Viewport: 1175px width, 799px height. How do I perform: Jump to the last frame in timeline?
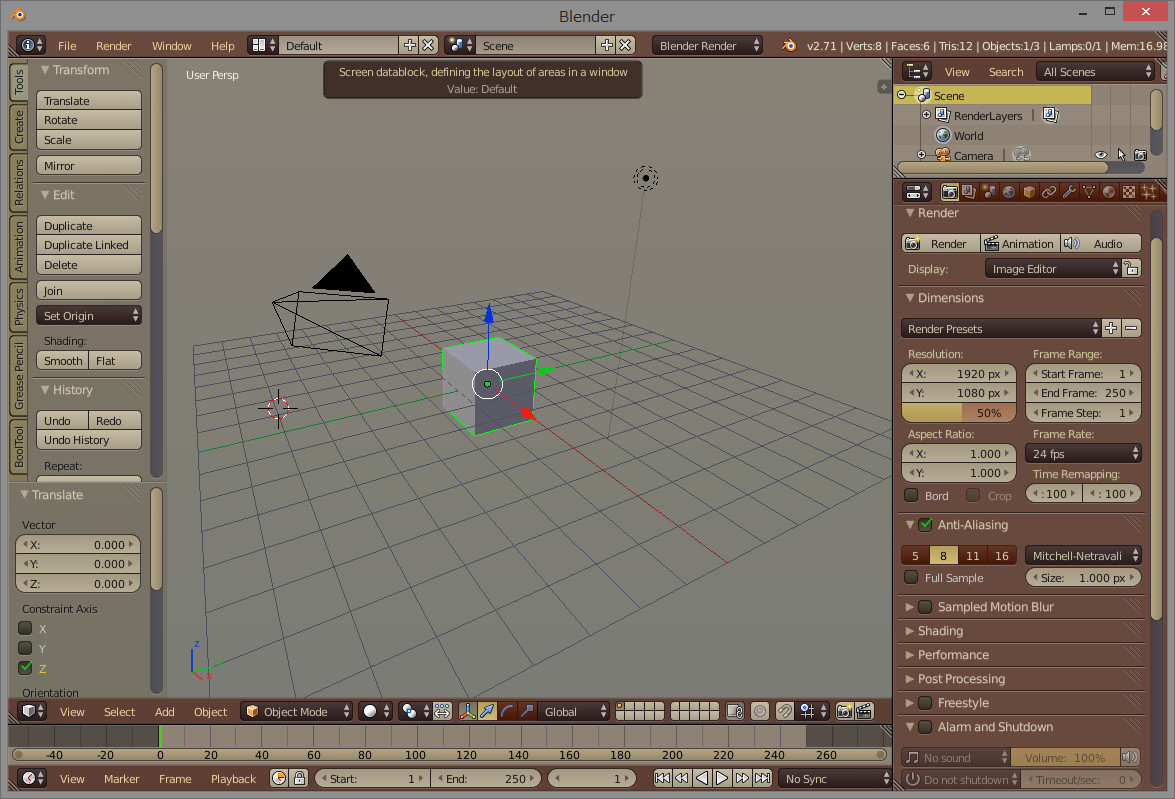click(x=762, y=778)
